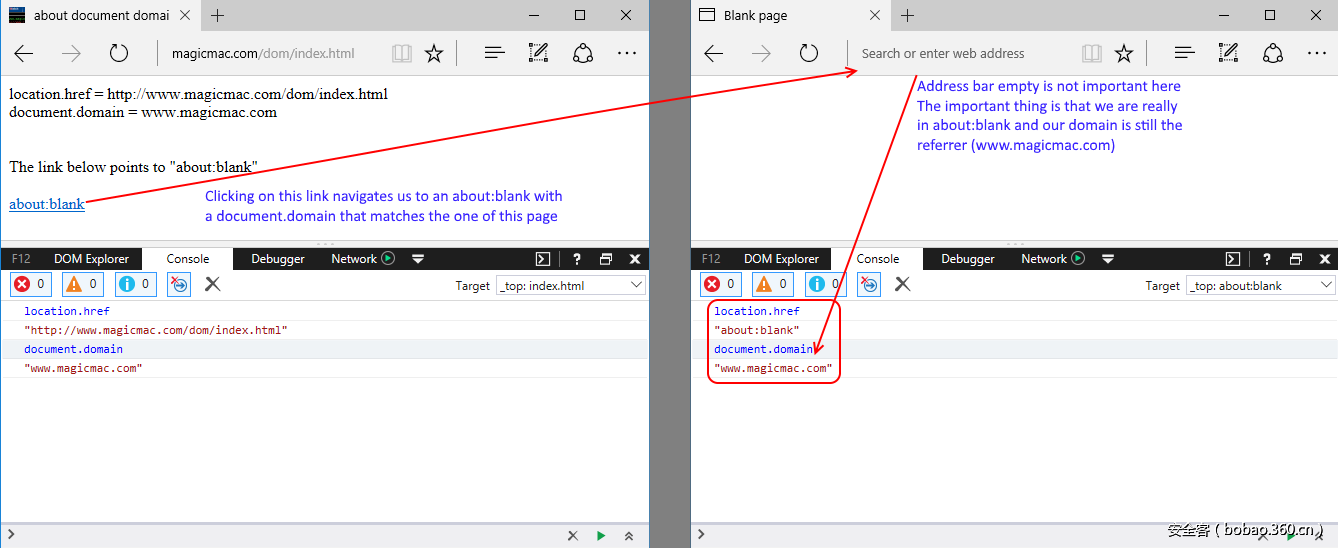1338x548 pixels.
Task: Open Target dropdown showing _top: about:blank
Action: tap(1261, 285)
